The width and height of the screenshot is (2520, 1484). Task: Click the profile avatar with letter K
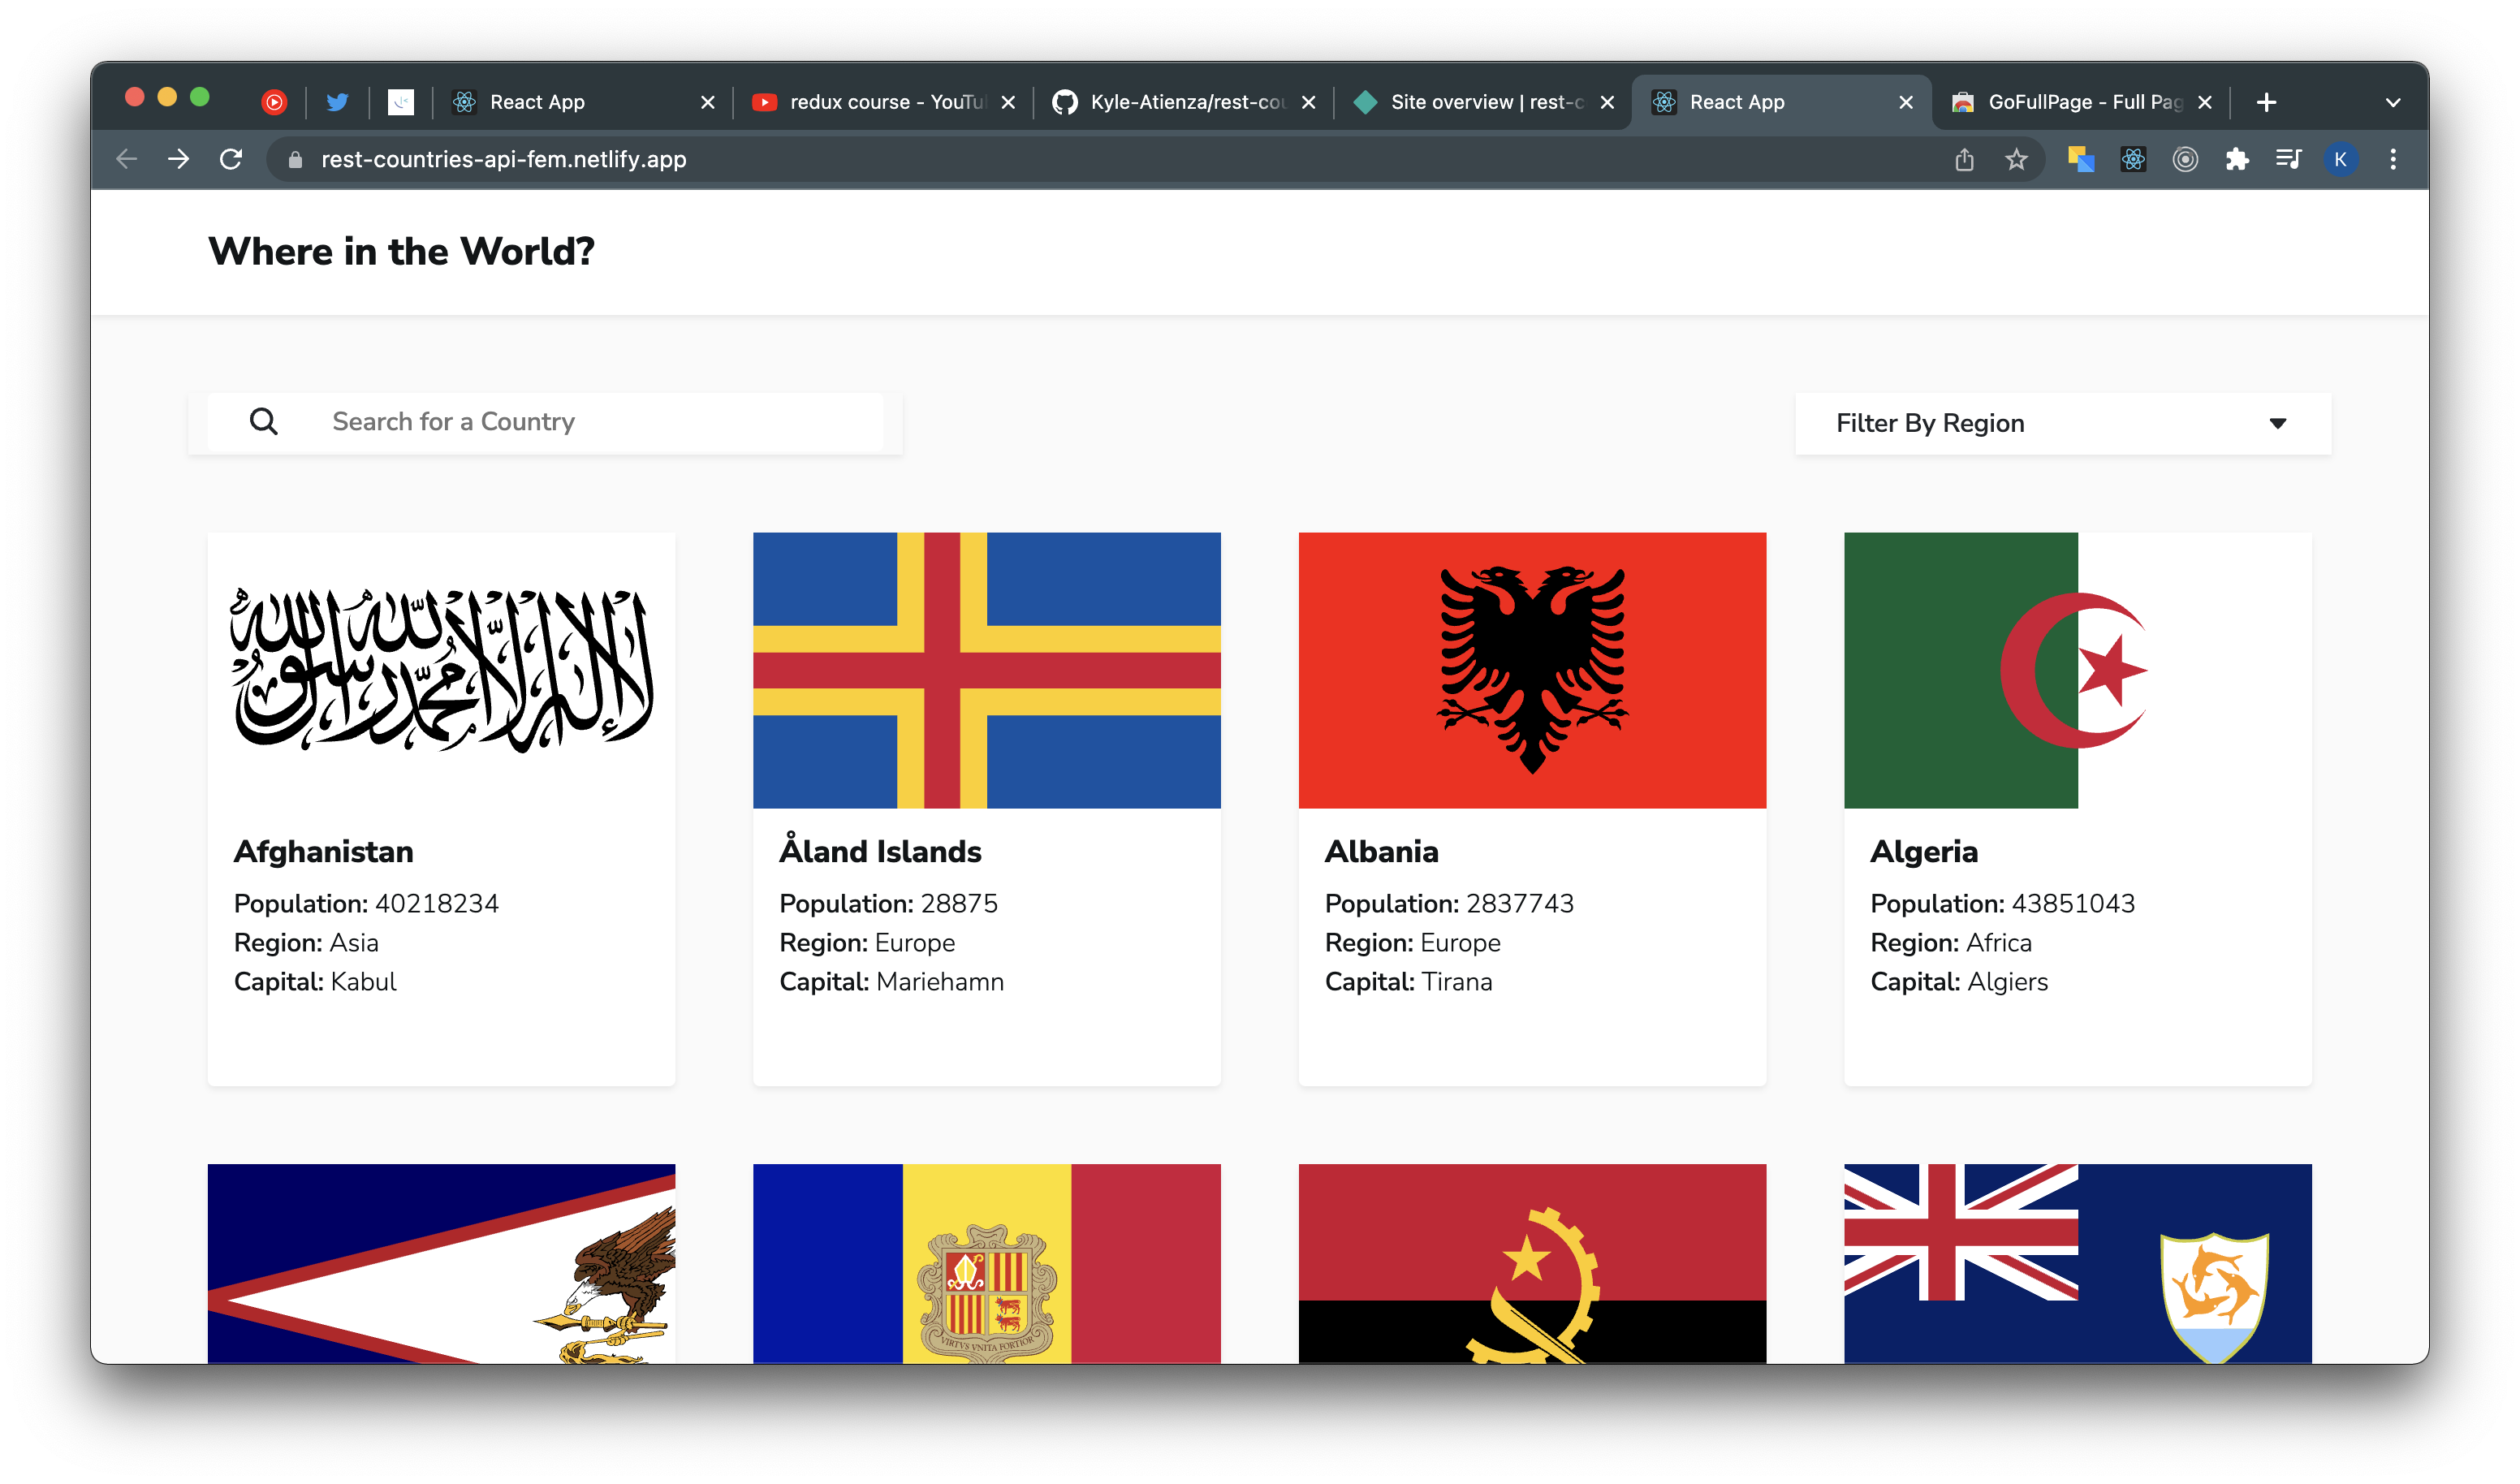[x=2340, y=159]
